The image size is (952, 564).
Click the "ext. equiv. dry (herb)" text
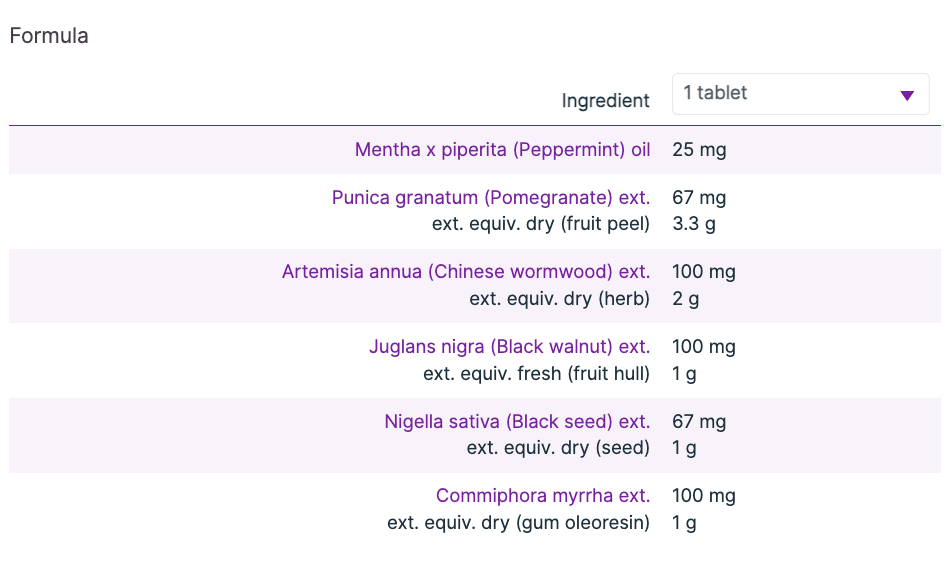coord(559,298)
